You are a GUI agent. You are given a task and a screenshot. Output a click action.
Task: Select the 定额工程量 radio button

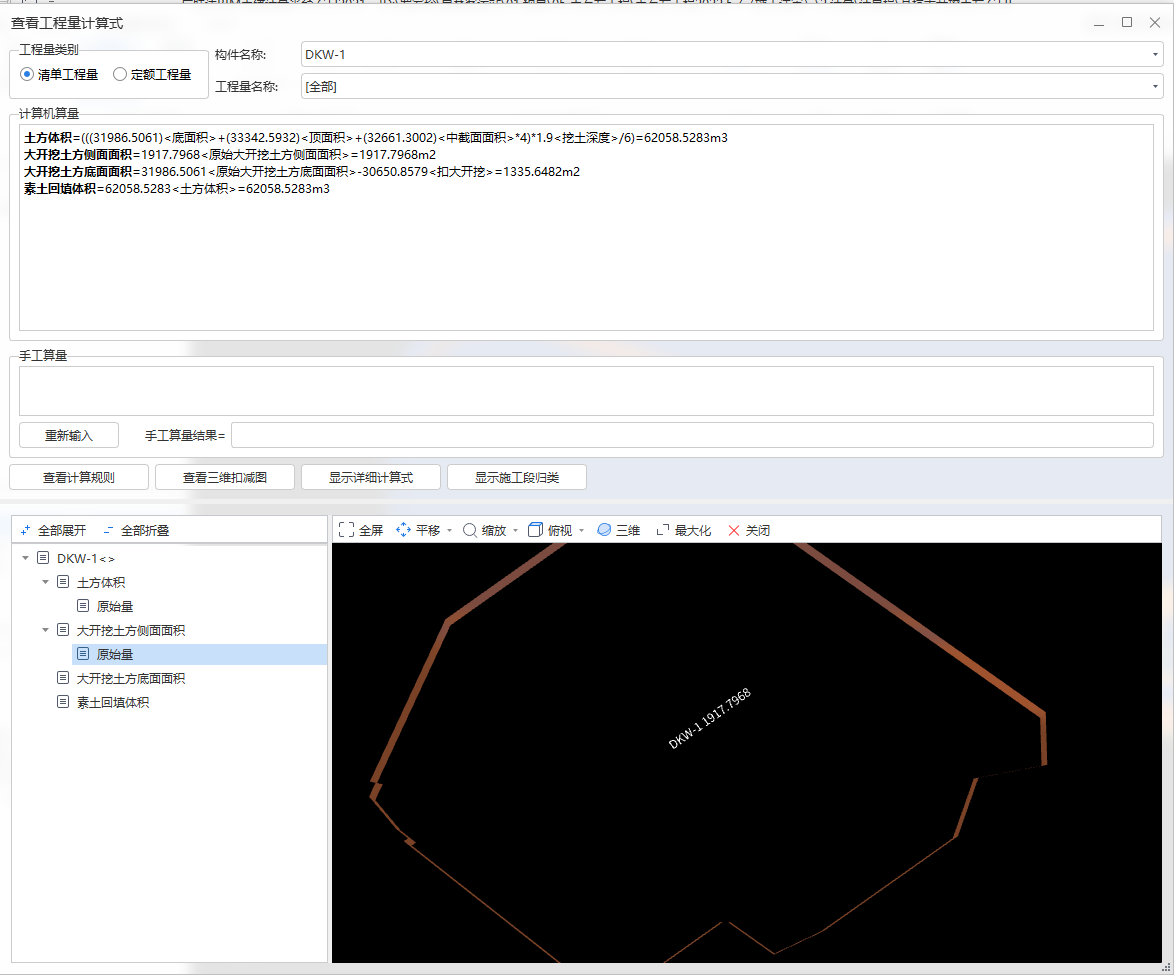[x=120, y=74]
